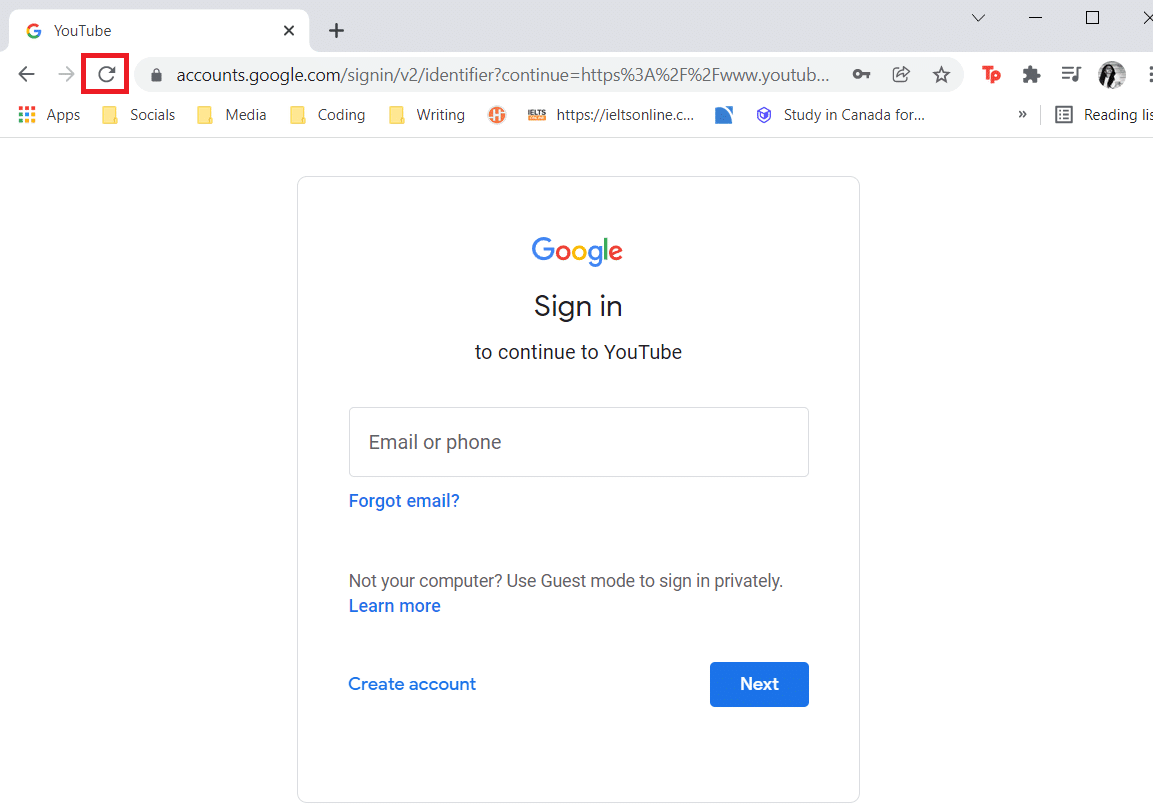This screenshot has height=812, width=1153.
Task: Open media control playlist icon
Action: (x=1071, y=74)
